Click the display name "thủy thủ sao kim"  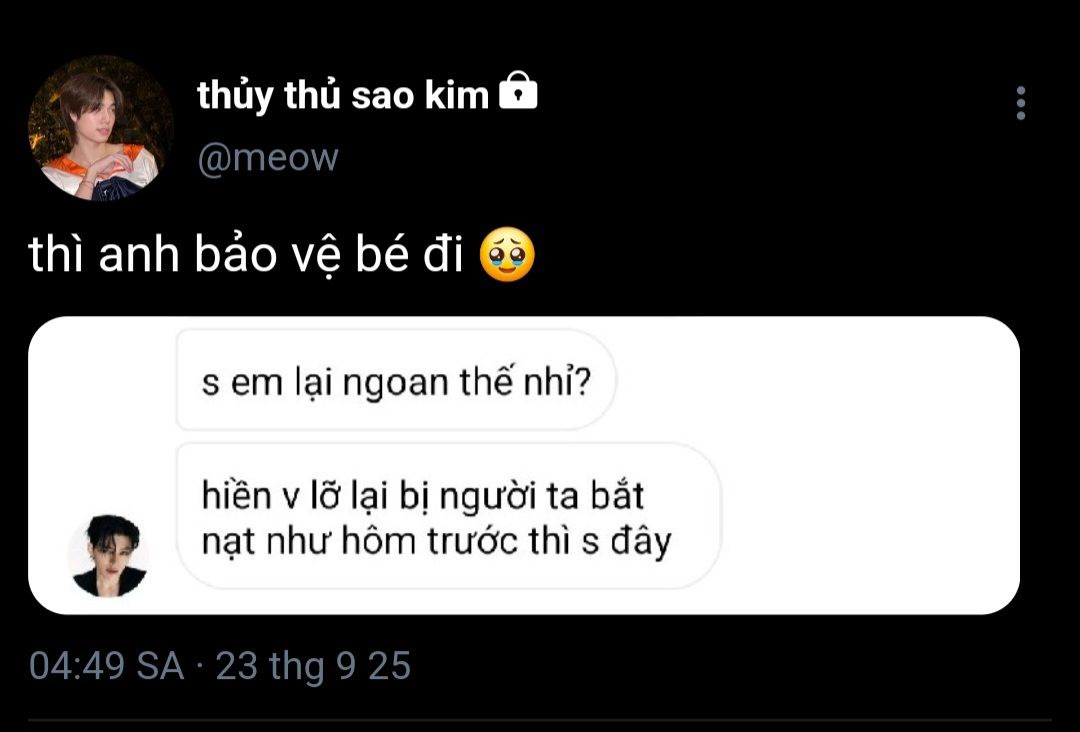pyautogui.click(x=343, y=95)
